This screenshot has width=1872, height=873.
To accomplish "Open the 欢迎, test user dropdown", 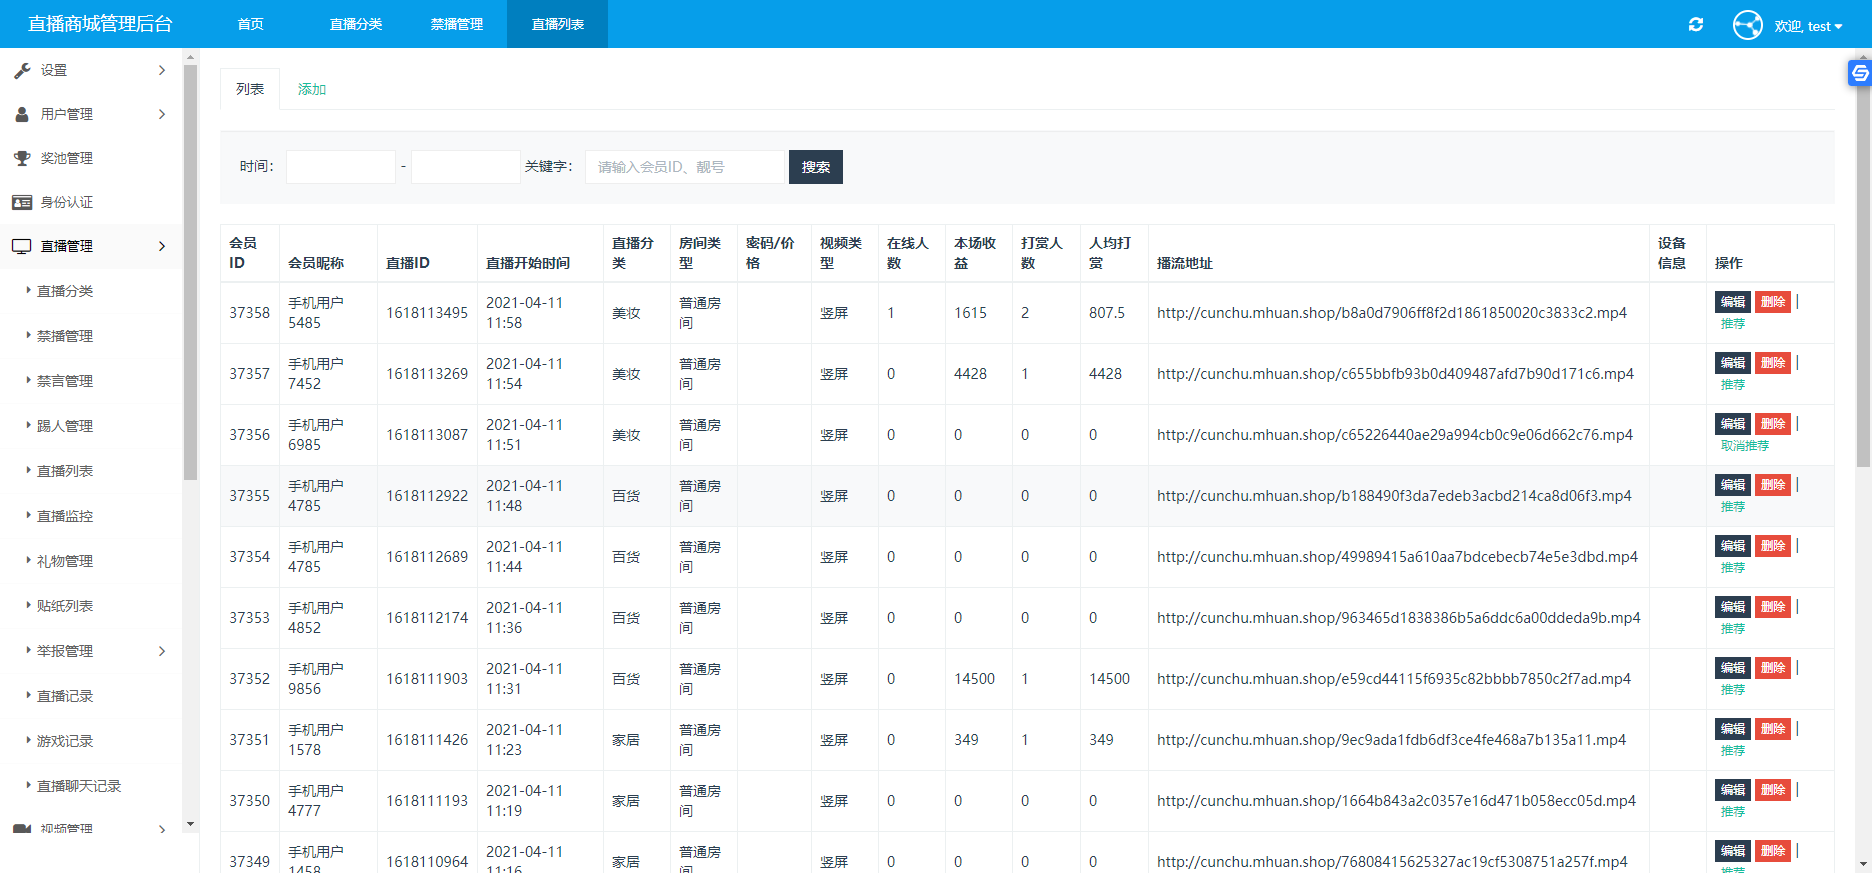I will [x=1808, y=26].
